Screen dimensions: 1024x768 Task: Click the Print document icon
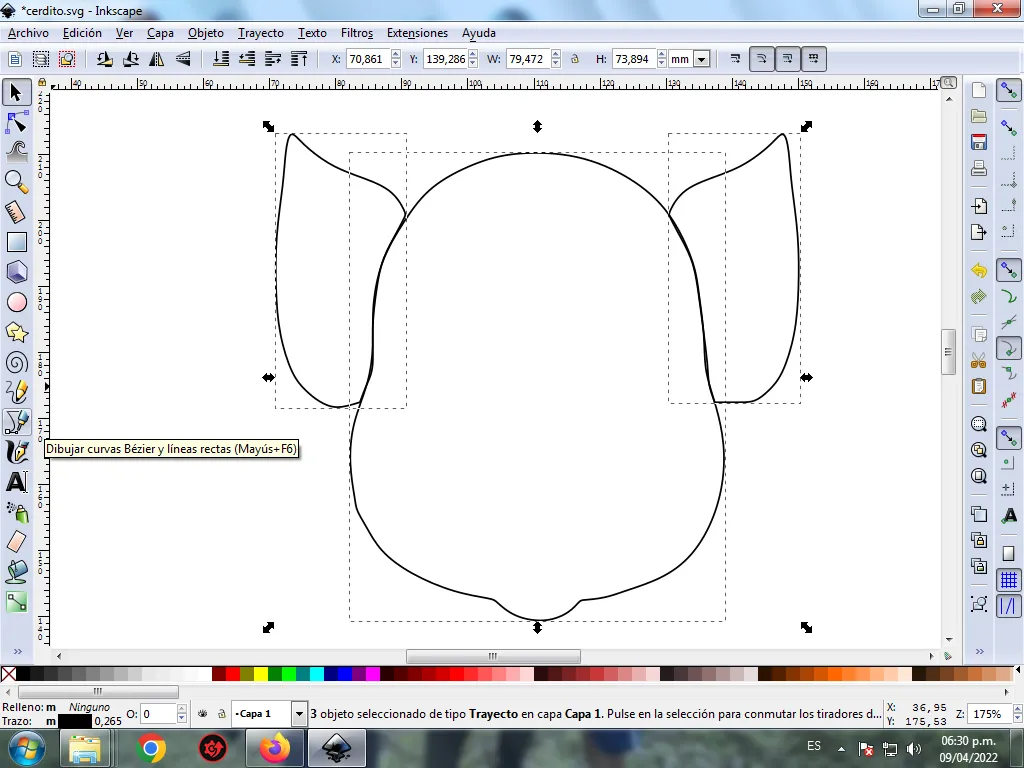coord(978,168)
